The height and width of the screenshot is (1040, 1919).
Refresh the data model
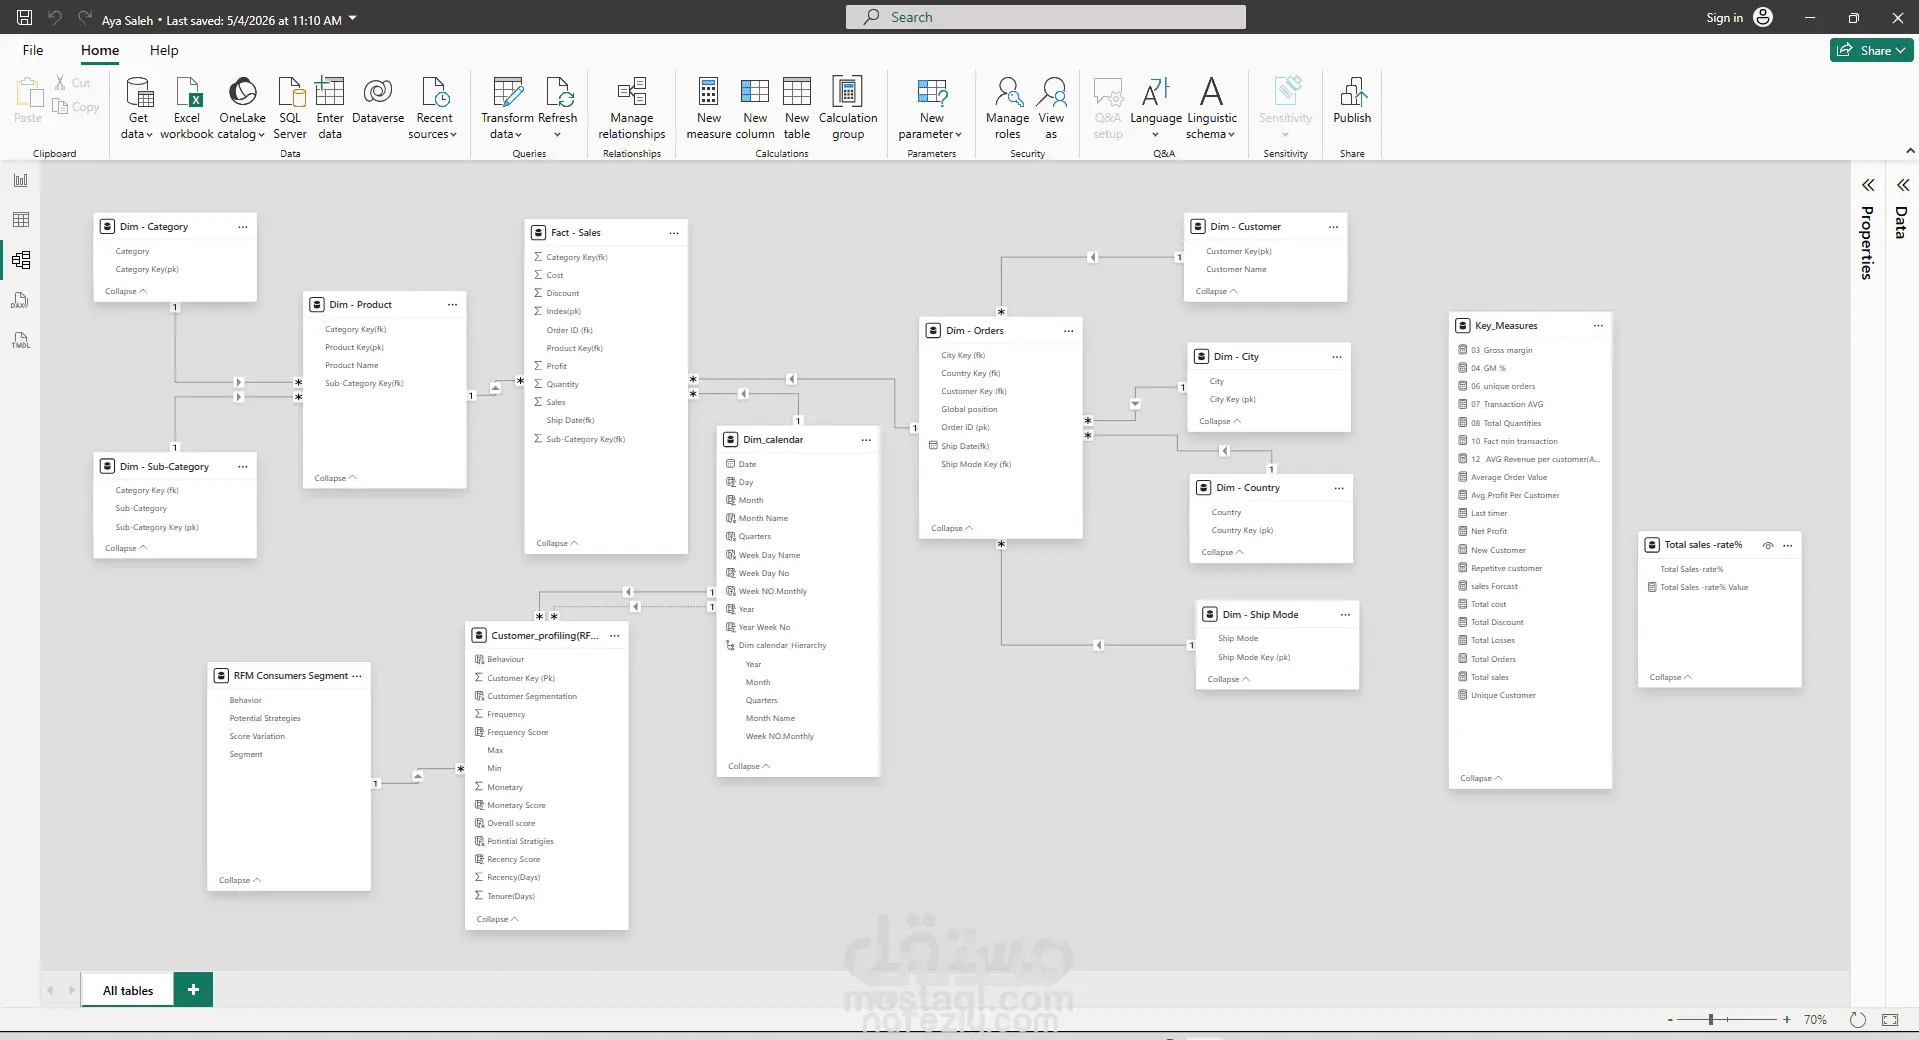558,108
